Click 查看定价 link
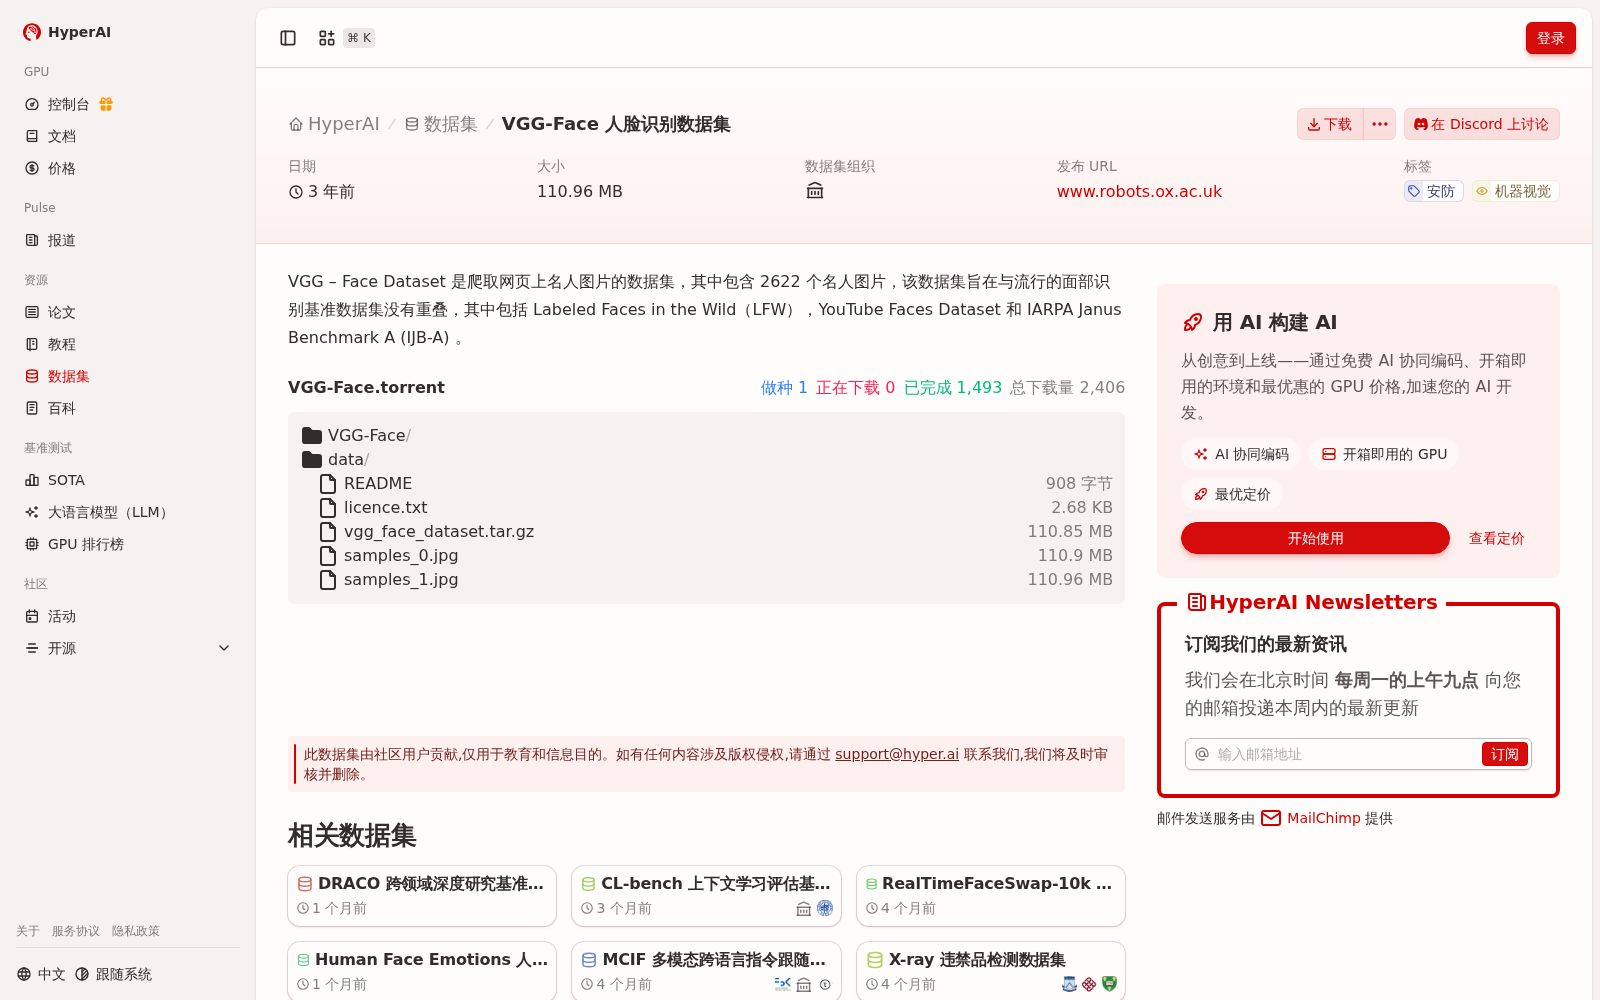Screen dimensions: 1600x1000 click(x=1496, y=538)
